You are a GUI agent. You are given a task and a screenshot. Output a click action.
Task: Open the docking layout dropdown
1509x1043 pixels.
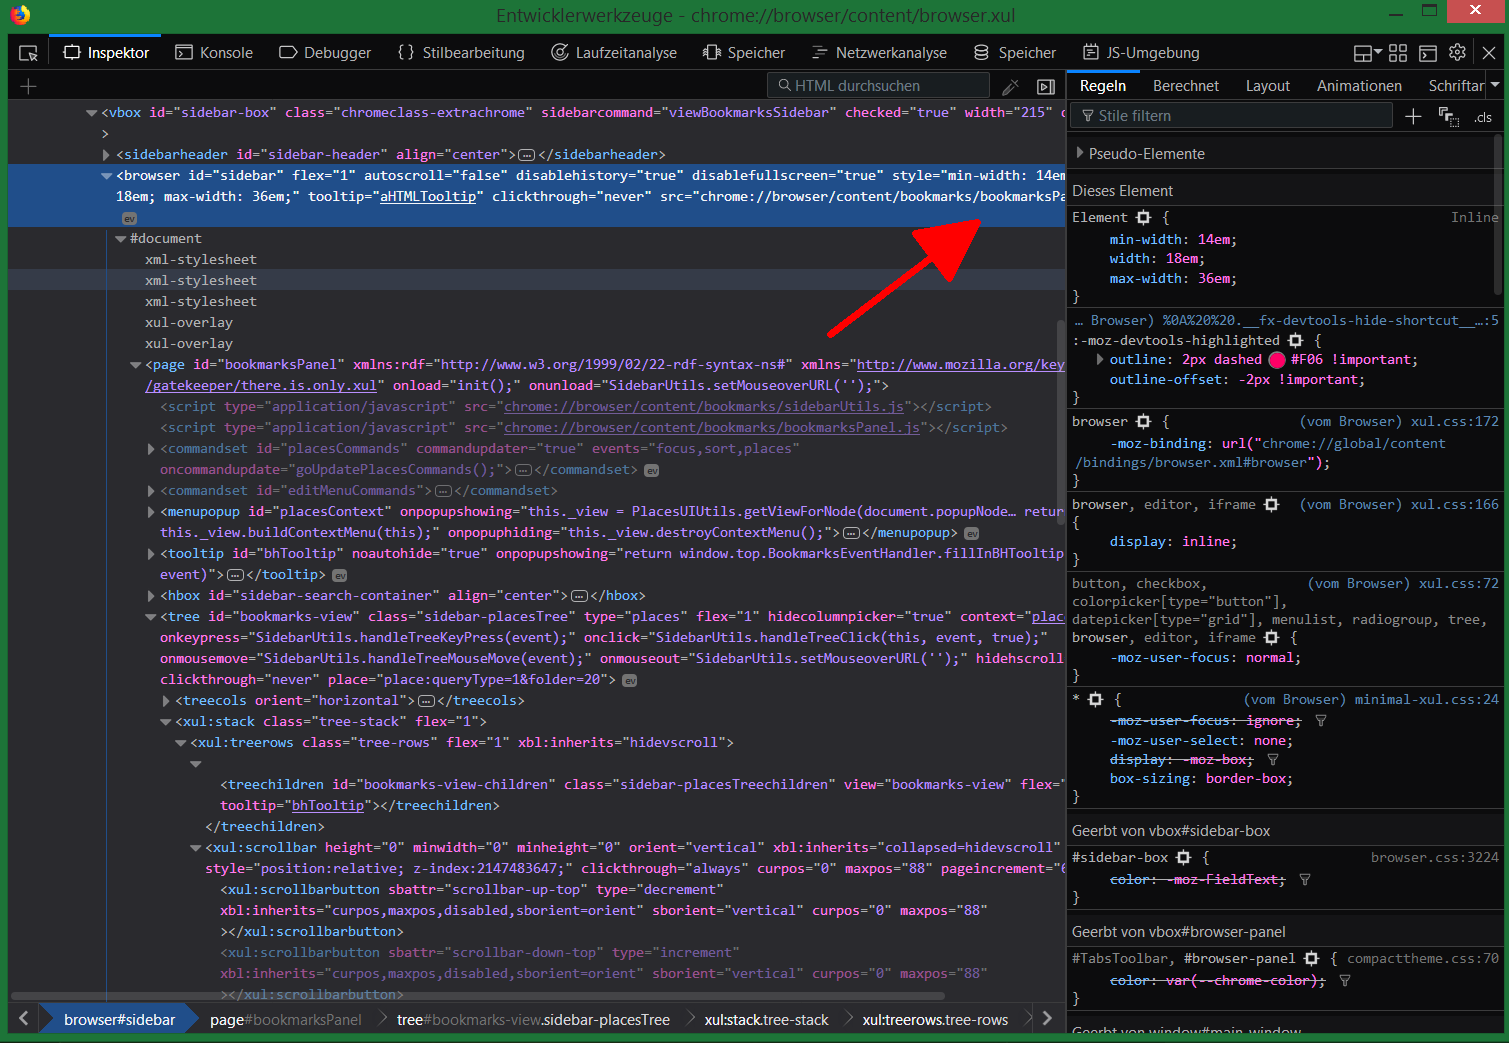(1367, 53)
